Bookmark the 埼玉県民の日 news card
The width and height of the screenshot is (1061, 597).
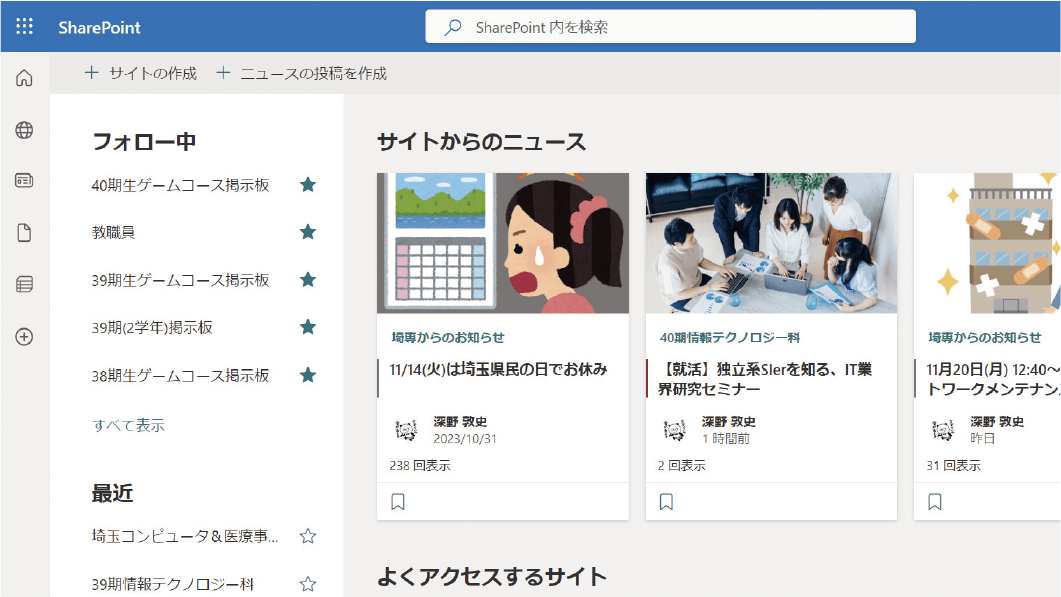[x=398, y=502]
